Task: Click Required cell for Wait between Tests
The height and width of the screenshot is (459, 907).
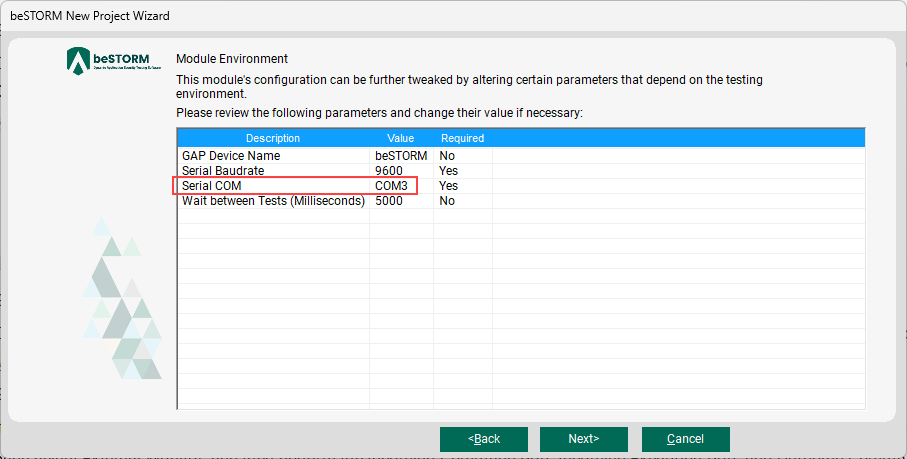Action: (463, 201)
